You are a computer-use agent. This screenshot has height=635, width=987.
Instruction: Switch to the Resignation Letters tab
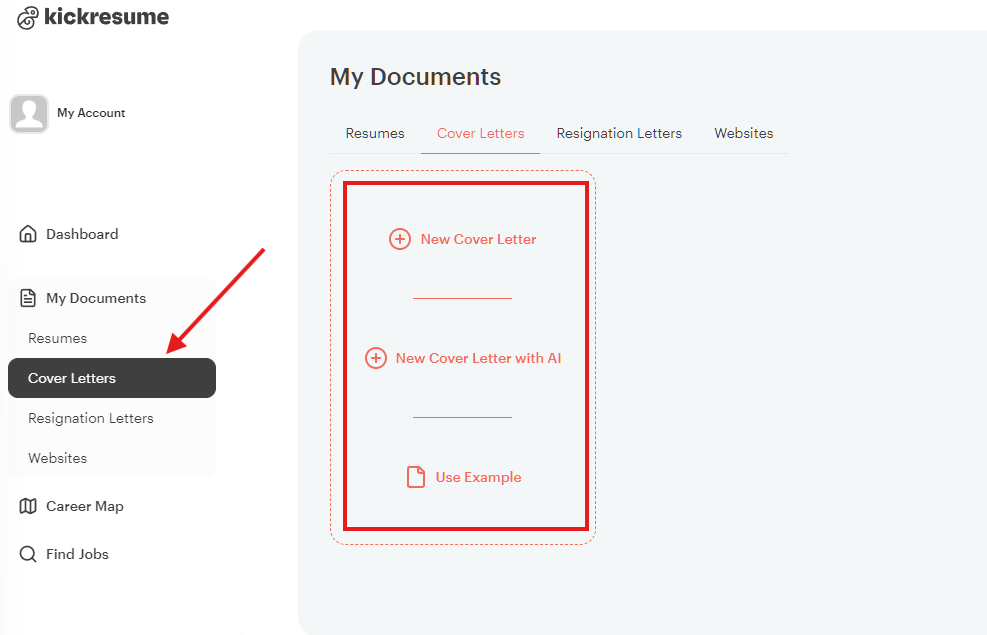click(619, 133)
